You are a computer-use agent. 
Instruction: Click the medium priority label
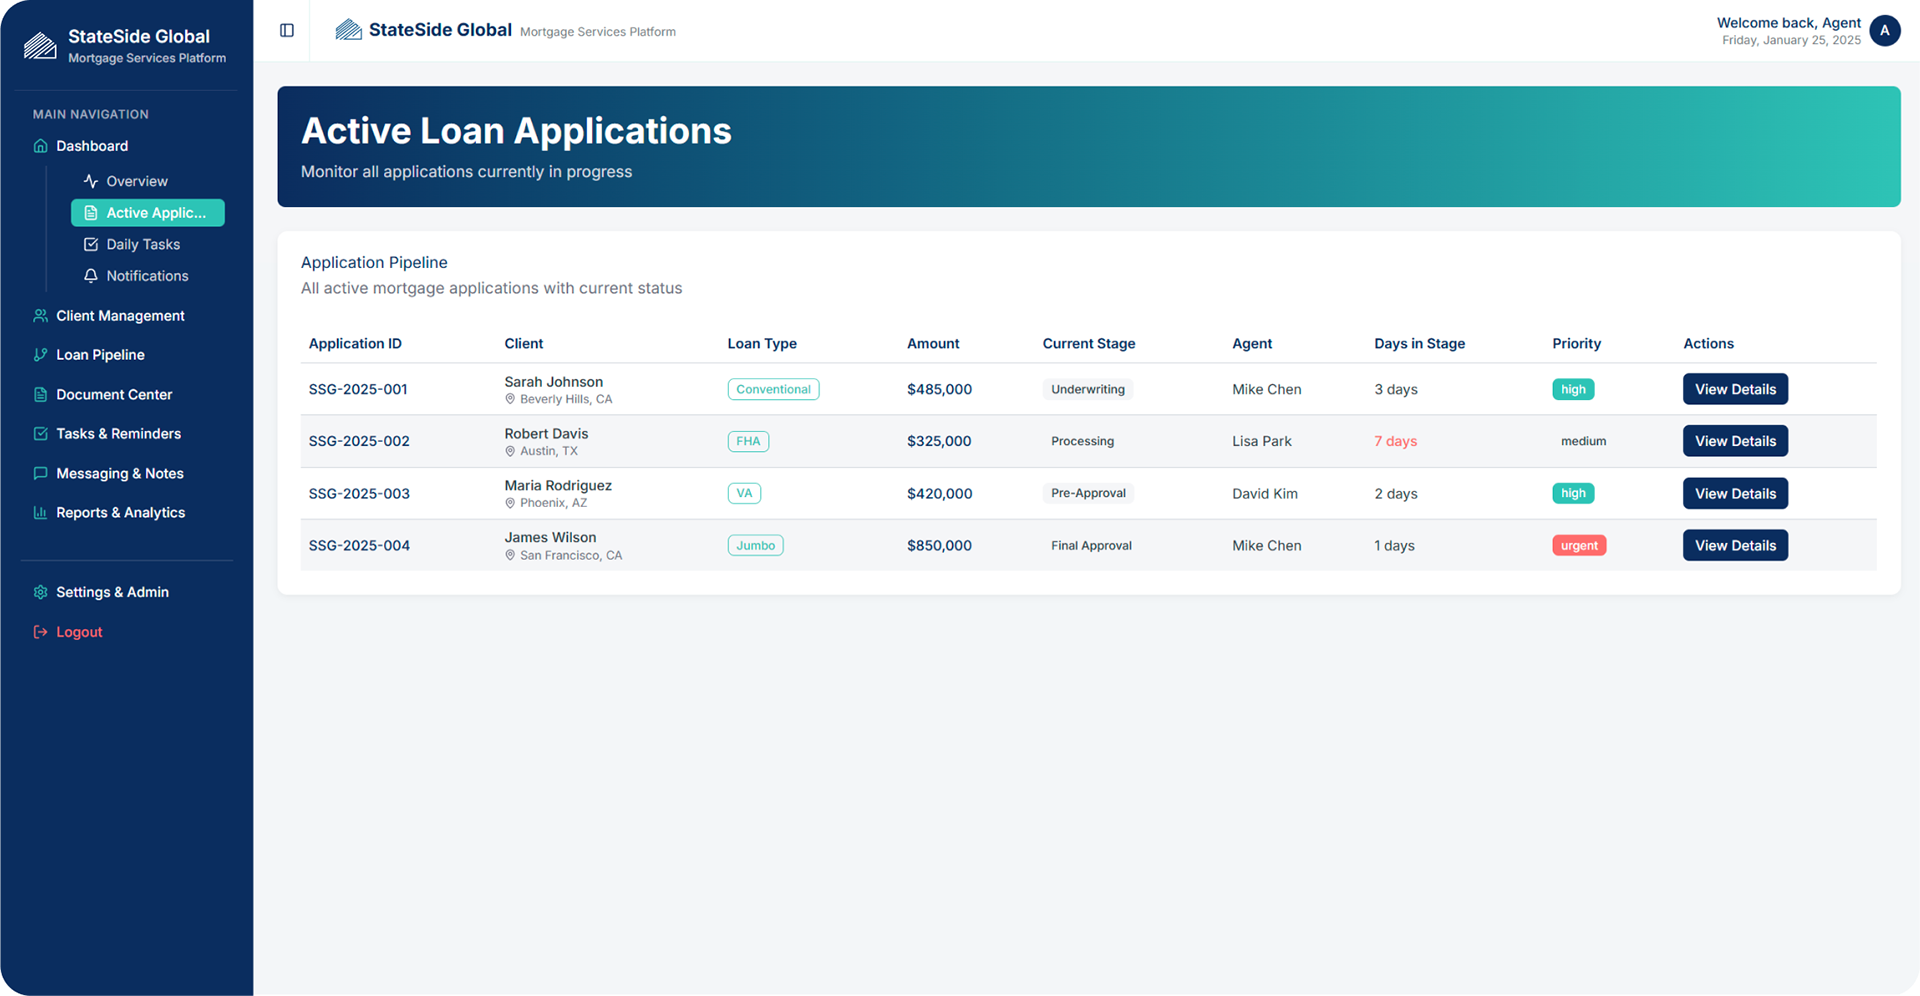[1583, 441]
